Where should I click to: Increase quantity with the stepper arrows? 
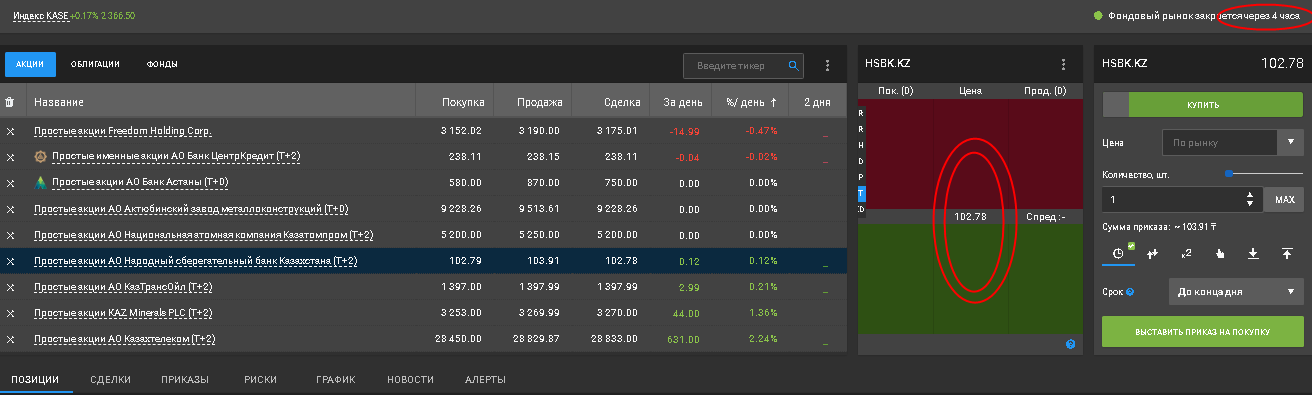[1249, 194]
